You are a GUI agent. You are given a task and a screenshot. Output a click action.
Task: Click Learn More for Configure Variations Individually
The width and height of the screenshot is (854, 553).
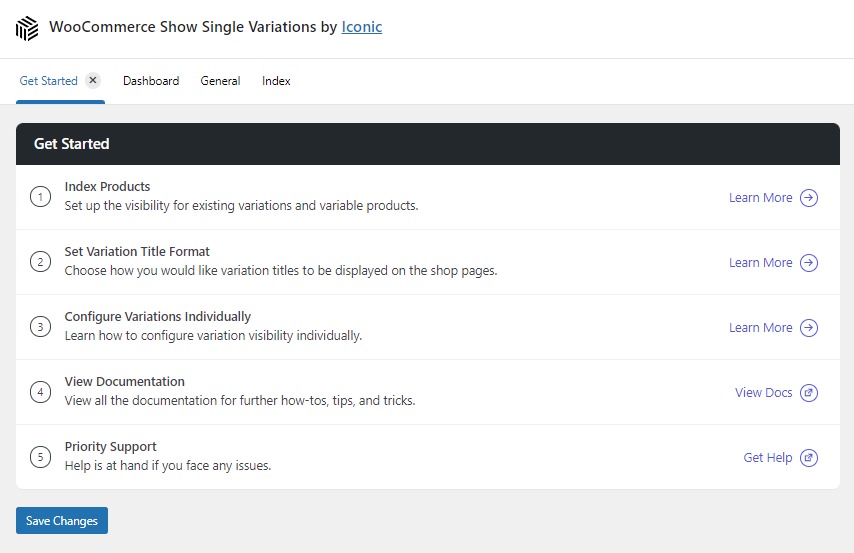[760, 327]
